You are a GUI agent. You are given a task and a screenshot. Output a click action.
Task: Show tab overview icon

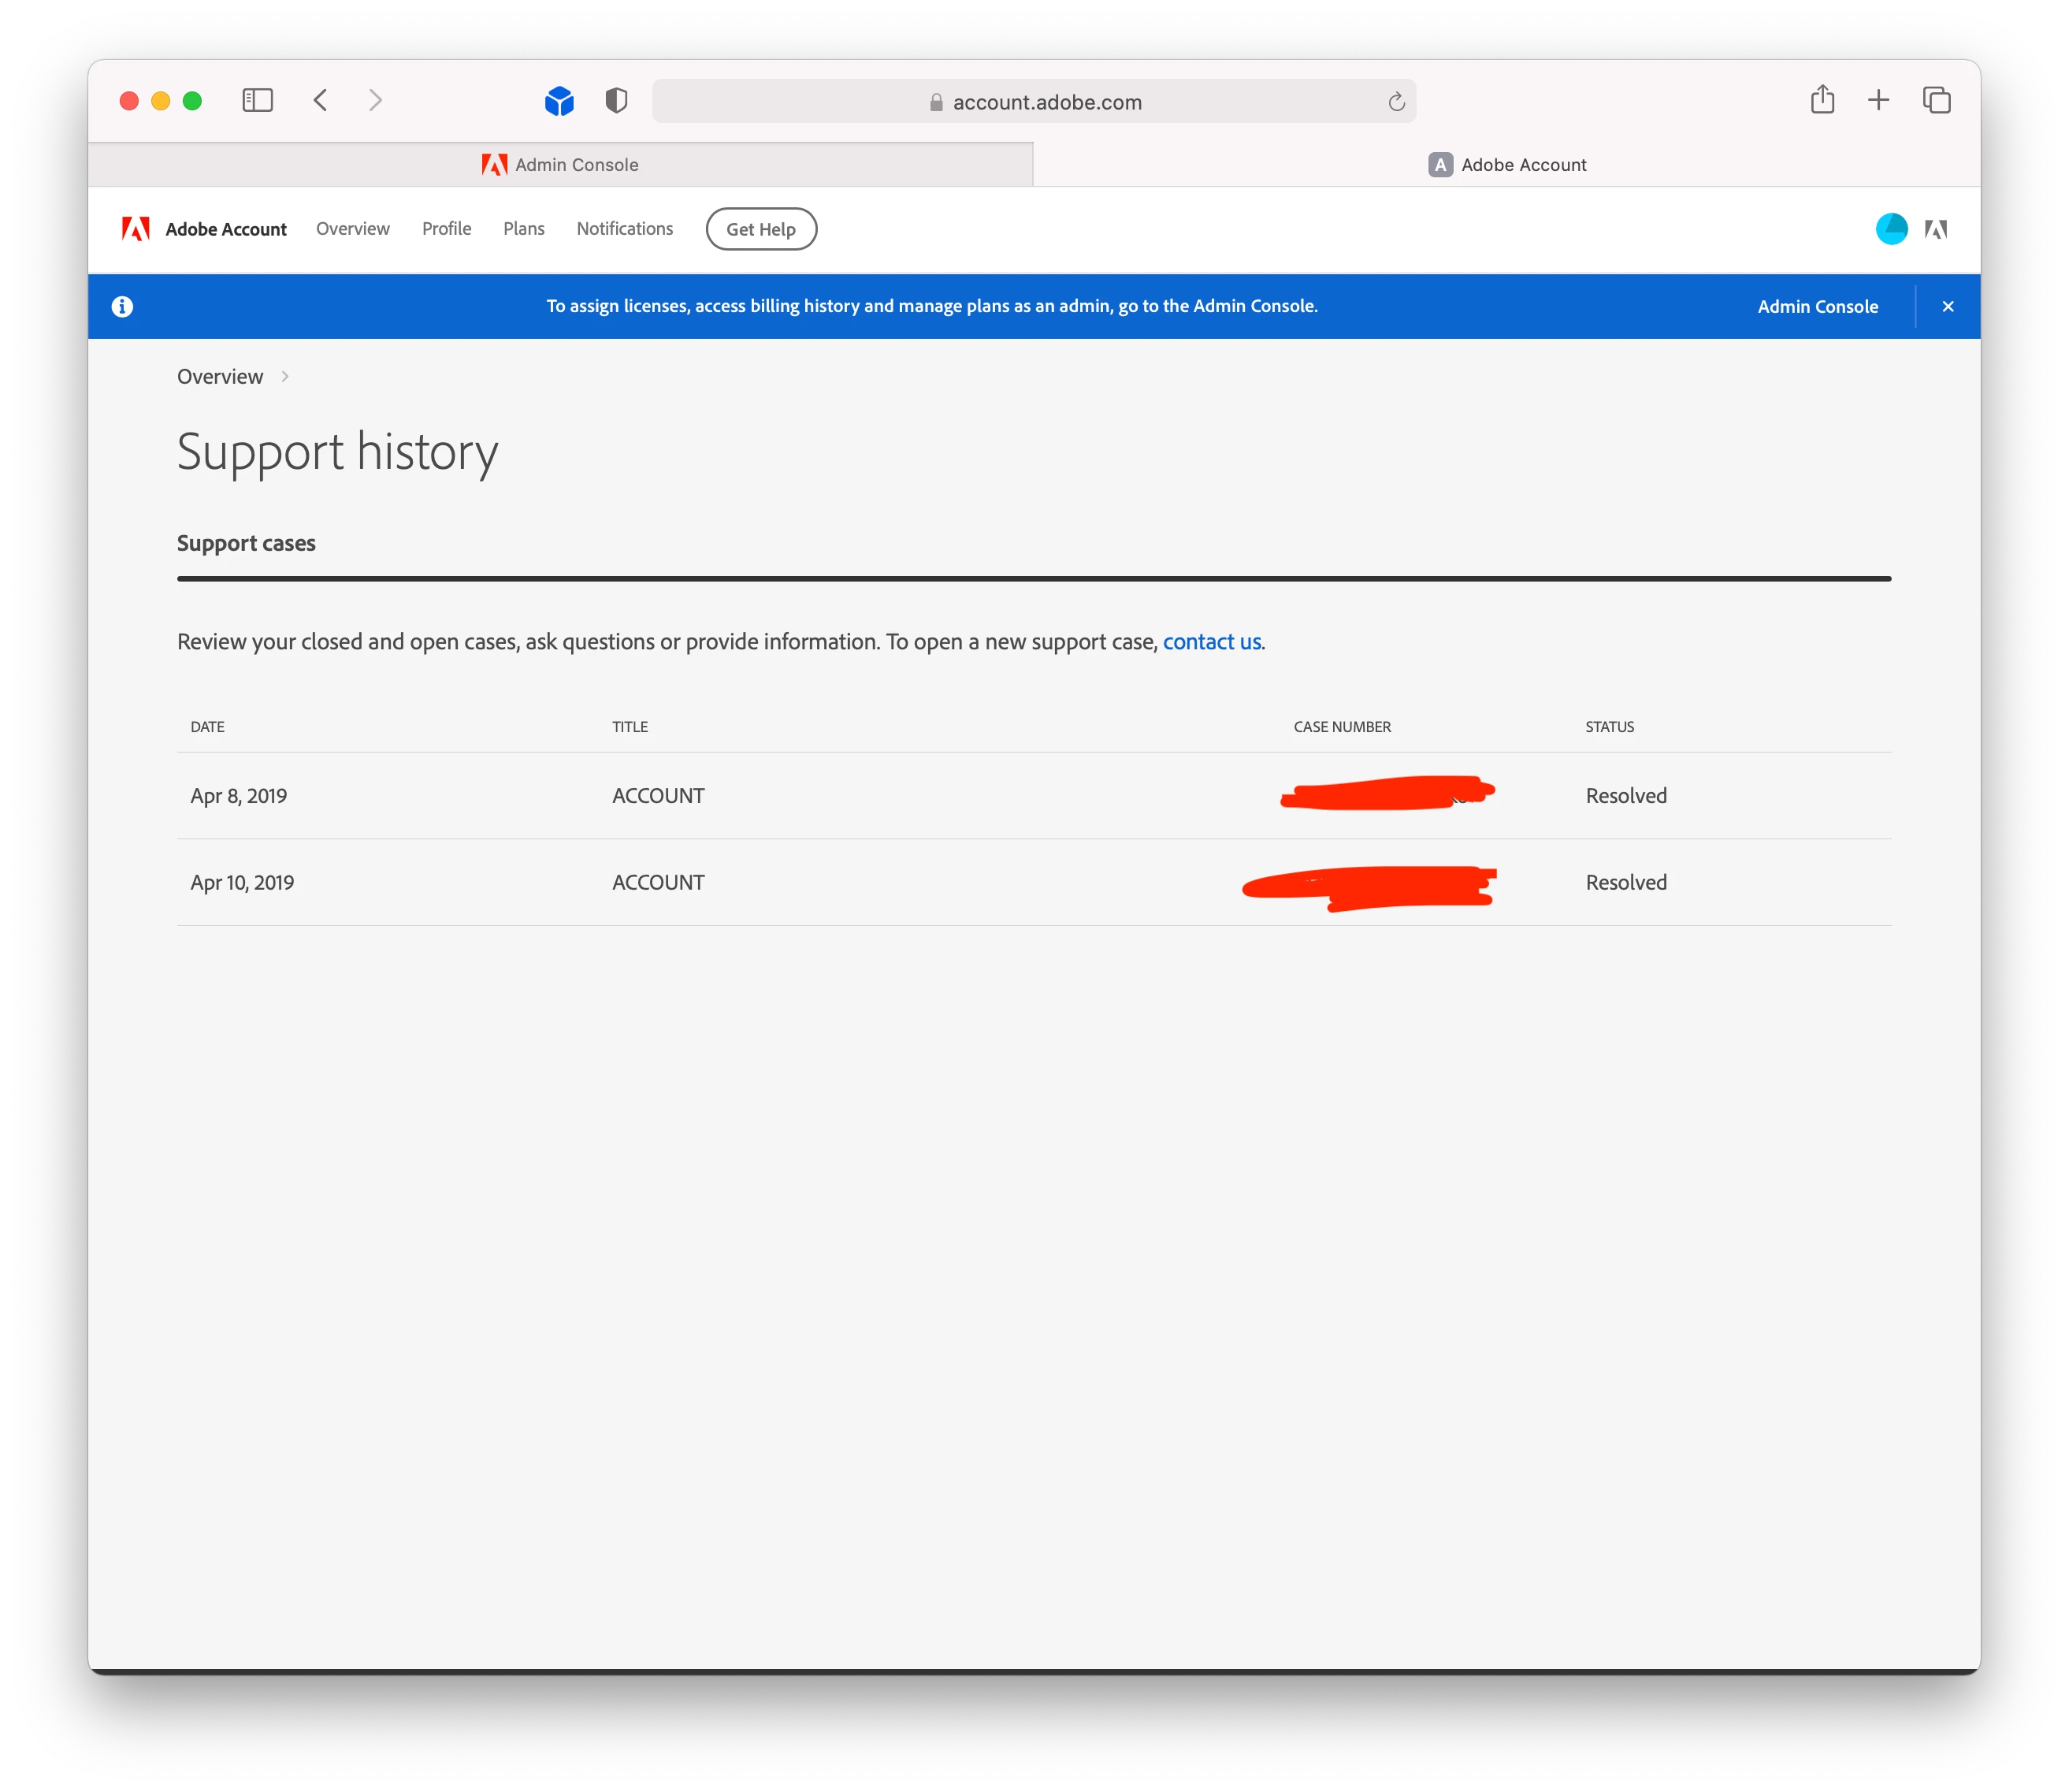point(1936,100)
